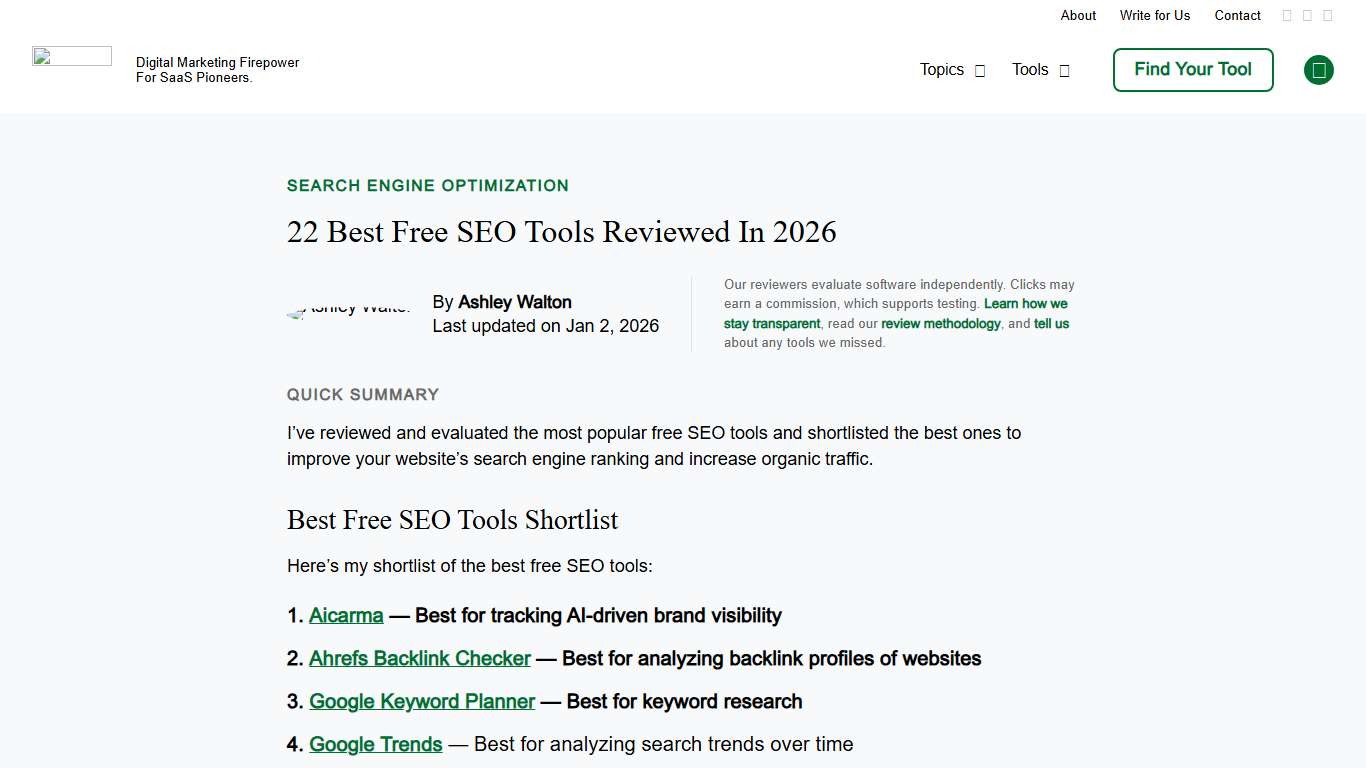Open the About page
The width and height of the screenshot is (1366, 768).
point(1078,15)
